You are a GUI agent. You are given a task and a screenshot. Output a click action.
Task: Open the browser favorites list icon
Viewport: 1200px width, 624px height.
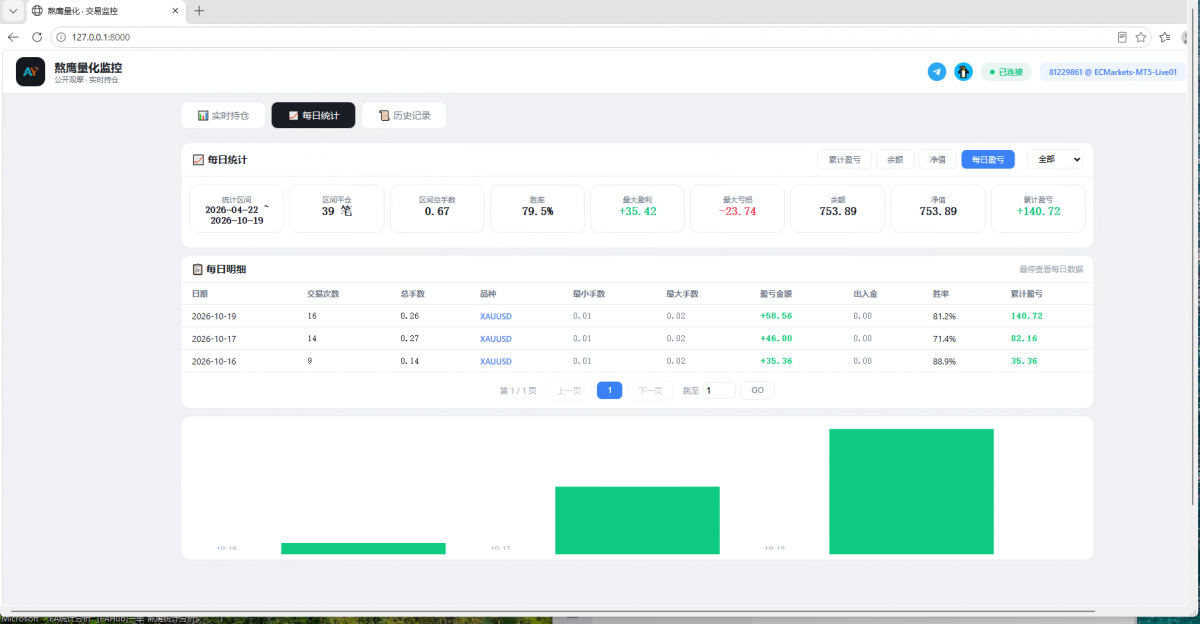1165,37
